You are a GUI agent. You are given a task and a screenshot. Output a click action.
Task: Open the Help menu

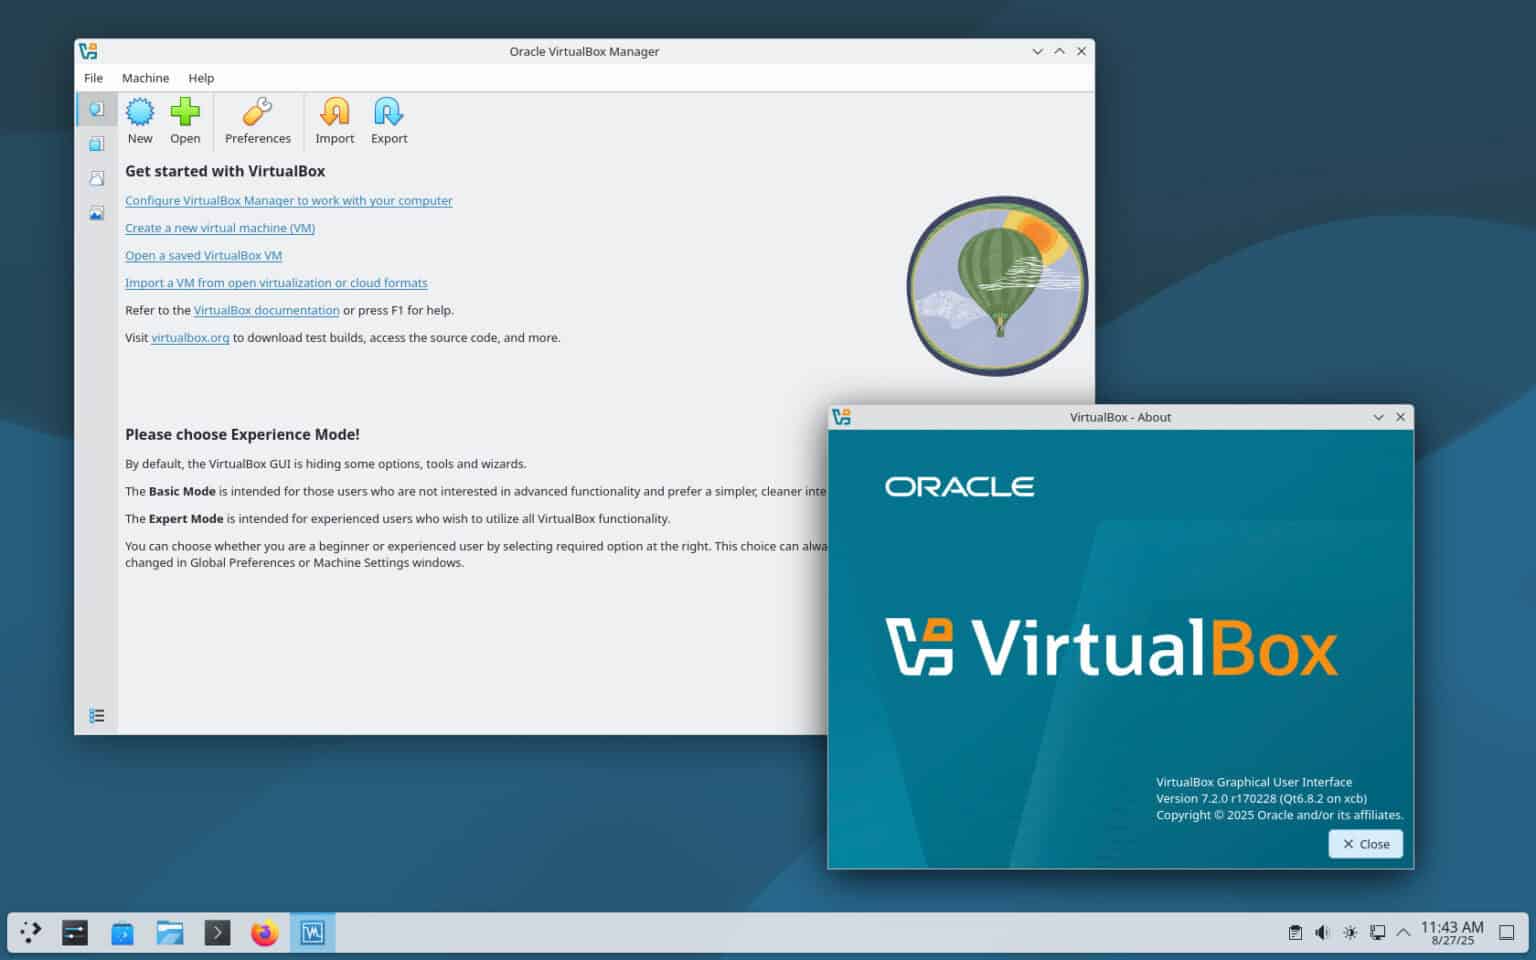click(x=202, y=78)
